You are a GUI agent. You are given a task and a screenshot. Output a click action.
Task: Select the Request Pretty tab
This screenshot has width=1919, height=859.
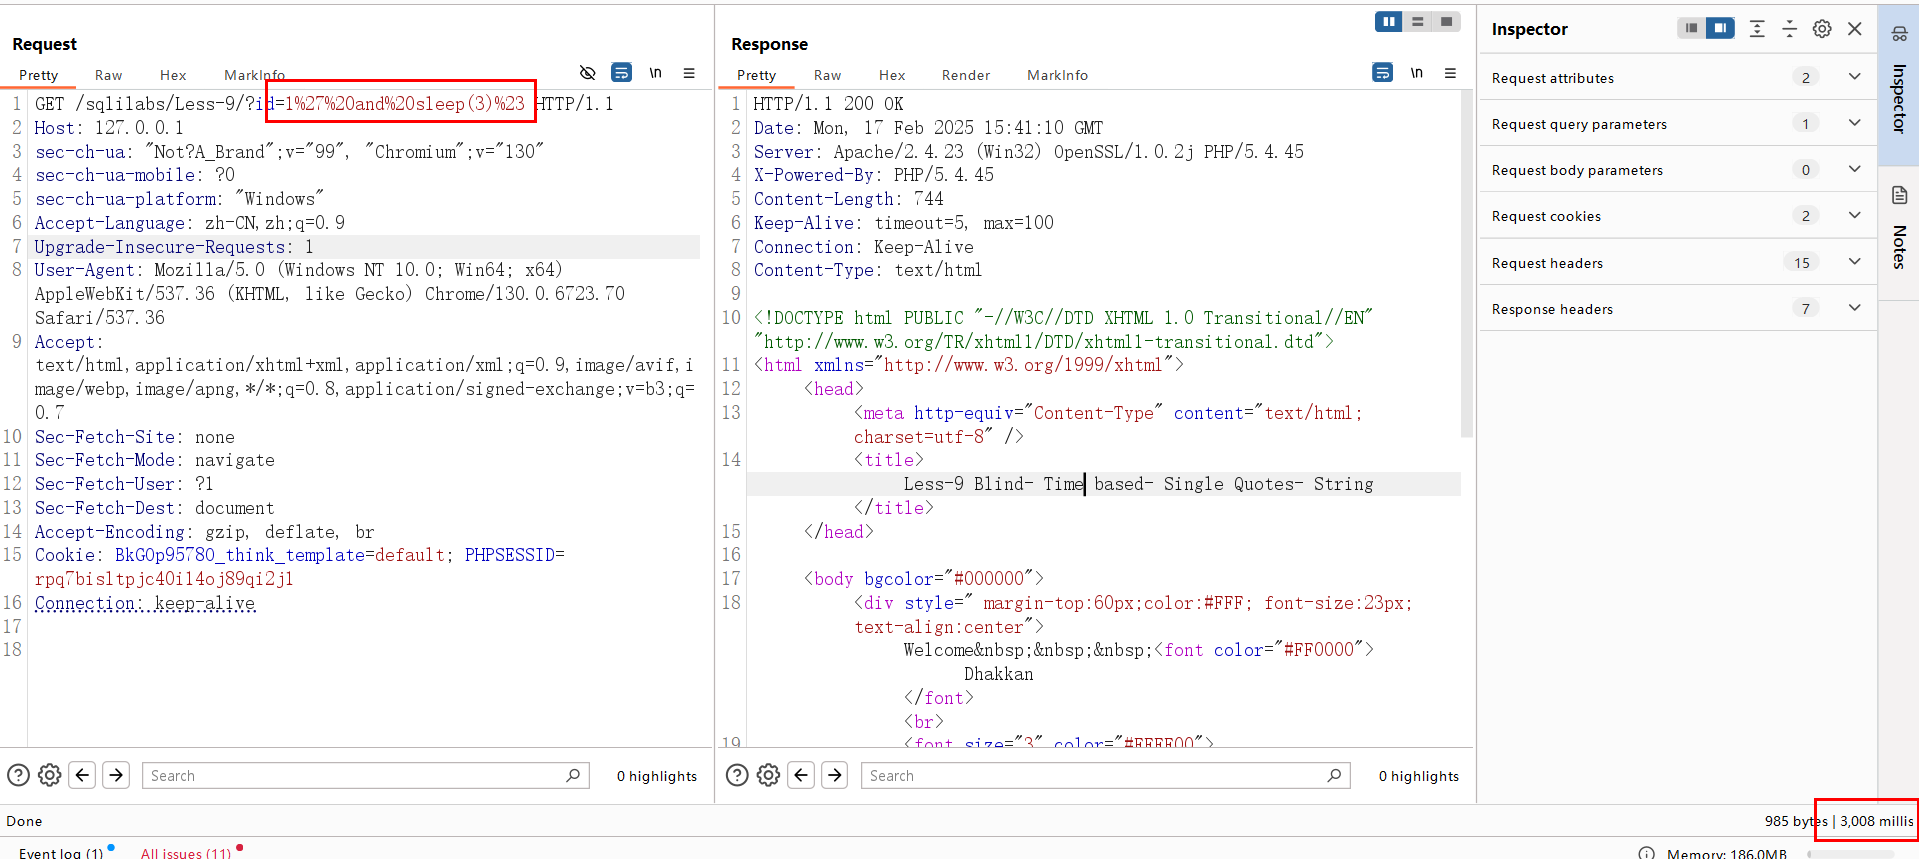point(38,75)
